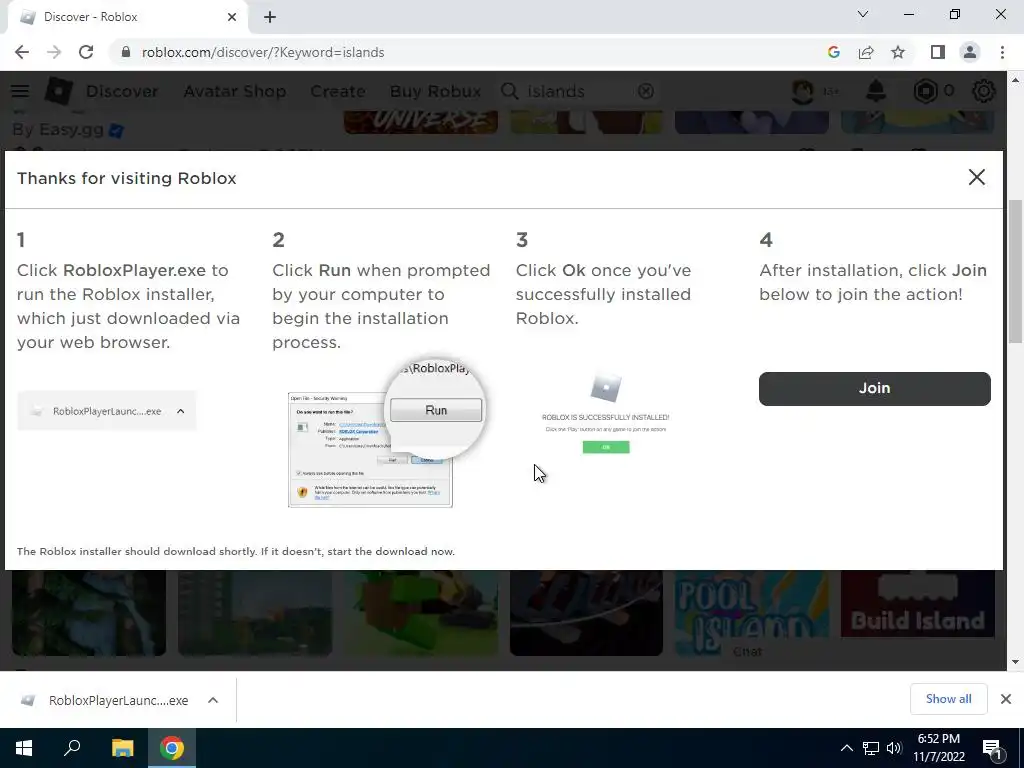Bookmark this tab with star icon

point(898,52)
